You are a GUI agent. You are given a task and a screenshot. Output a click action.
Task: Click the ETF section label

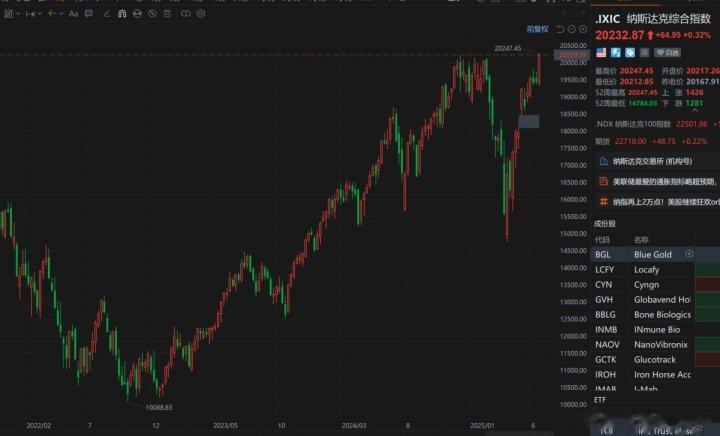[600, 400]
